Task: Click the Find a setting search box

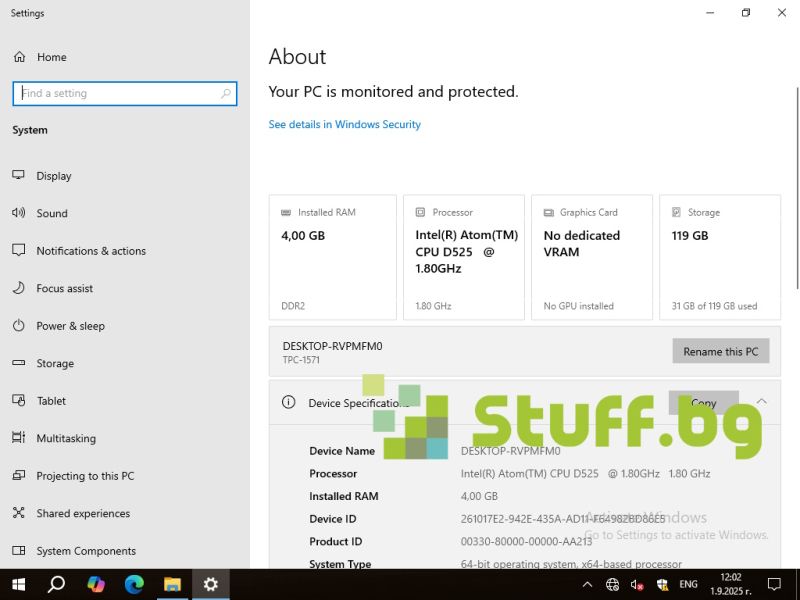Action: click(120, 93)
